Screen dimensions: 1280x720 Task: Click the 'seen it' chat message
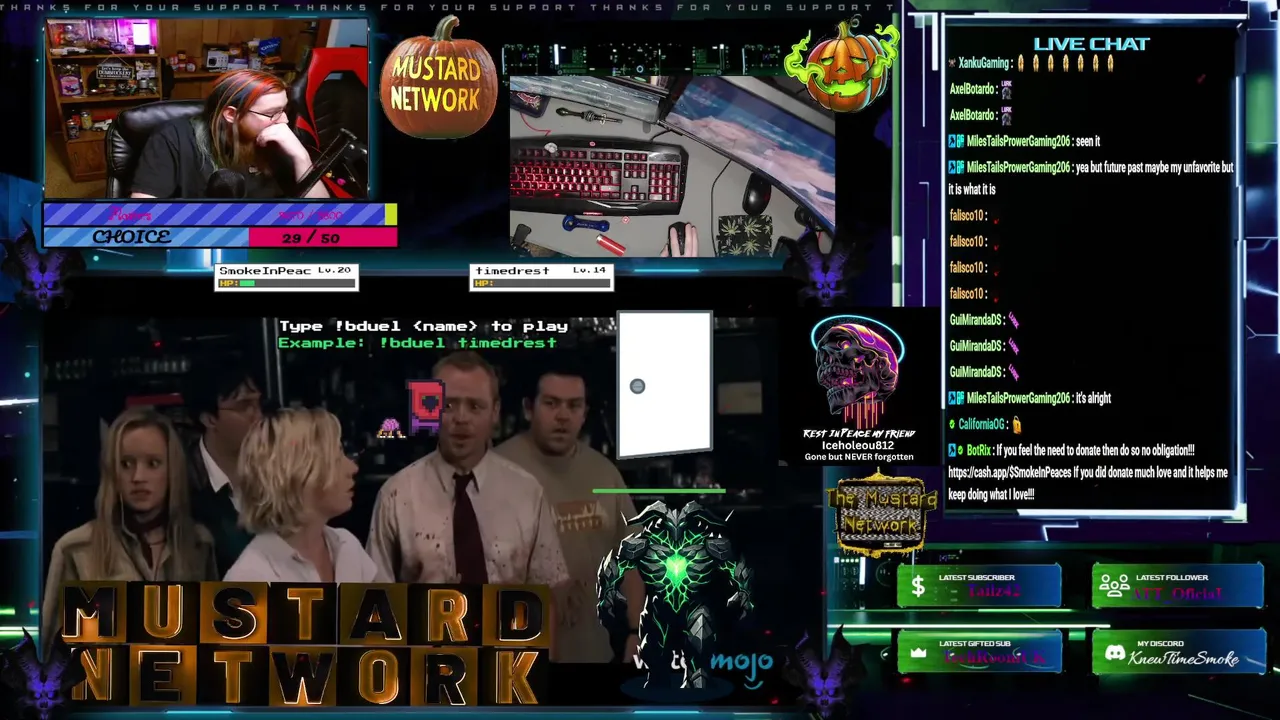tap(1087, 141)
